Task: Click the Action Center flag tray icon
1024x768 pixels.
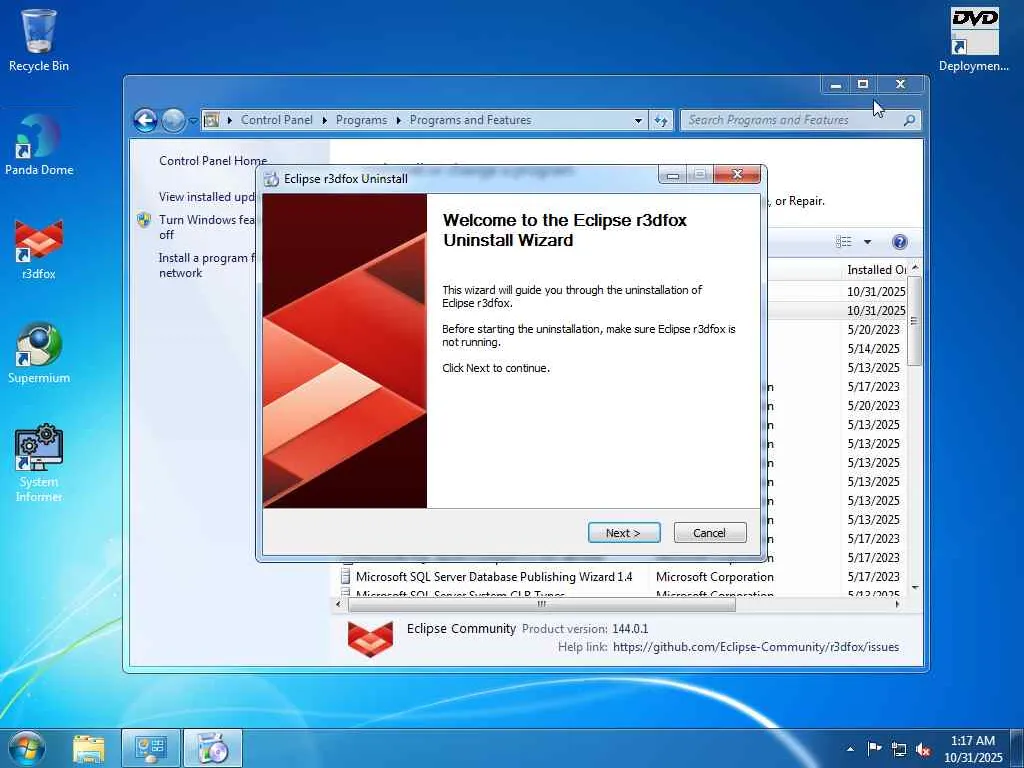Action: 874,748
